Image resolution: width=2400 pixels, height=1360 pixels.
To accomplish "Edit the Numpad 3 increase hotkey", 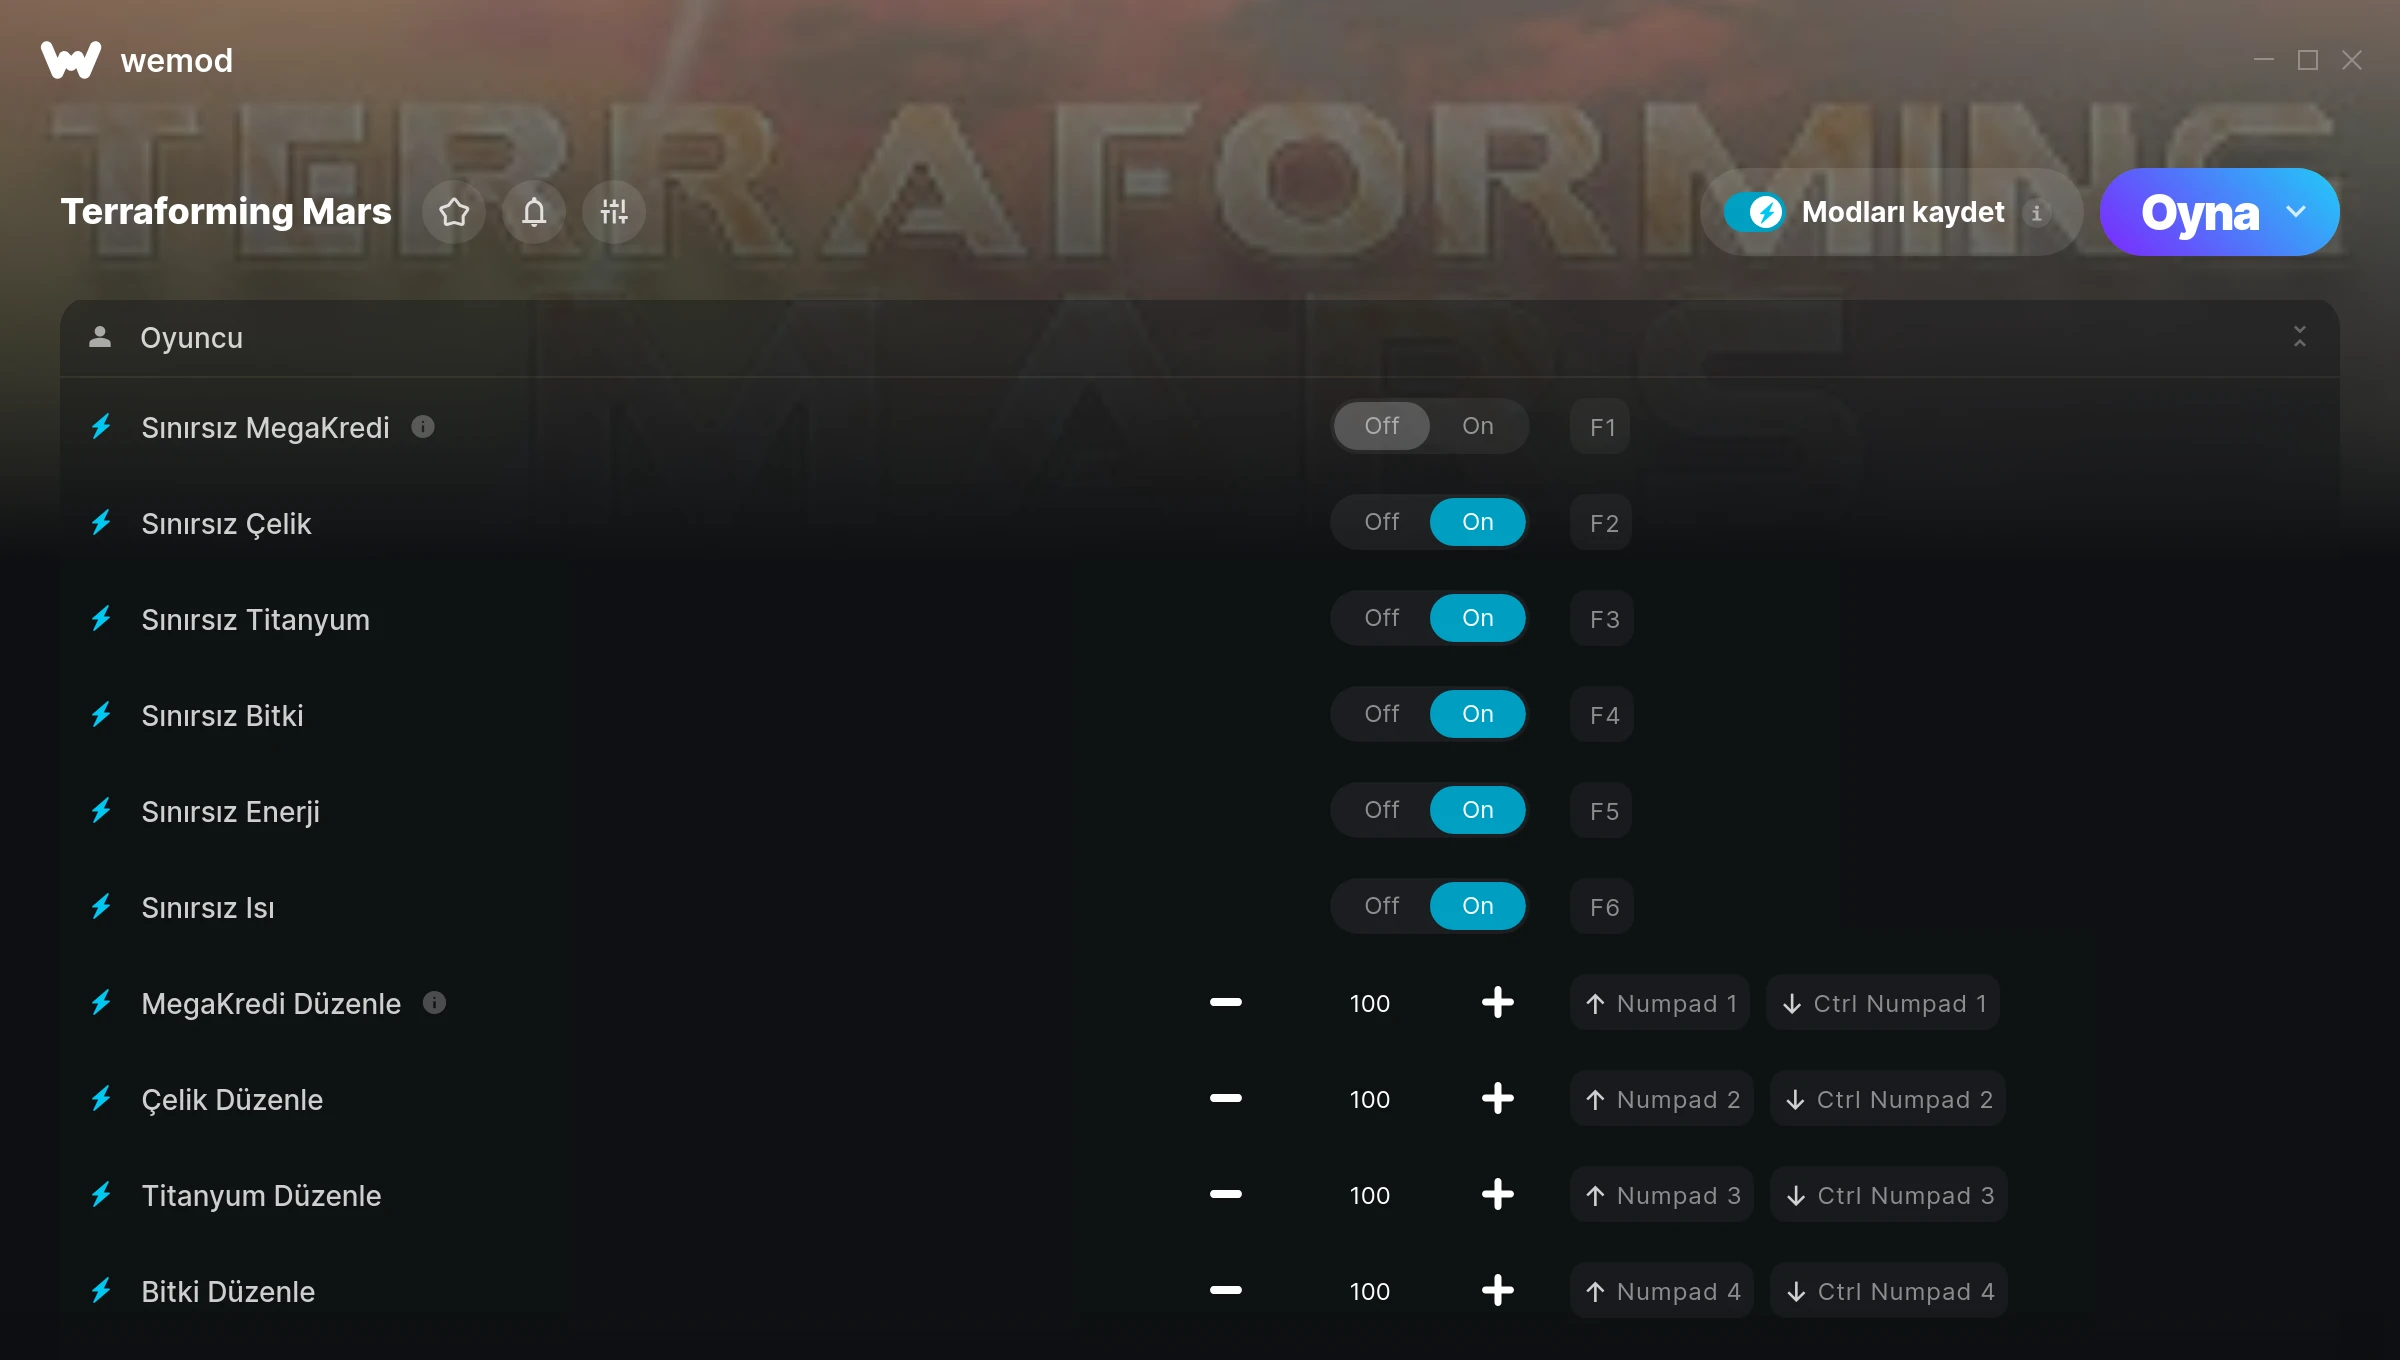I will point(1662,1195).
